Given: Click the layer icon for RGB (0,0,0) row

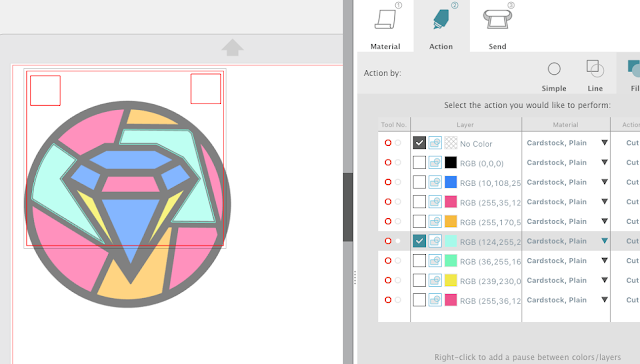Looking at the screenshot, I should 435,162.
